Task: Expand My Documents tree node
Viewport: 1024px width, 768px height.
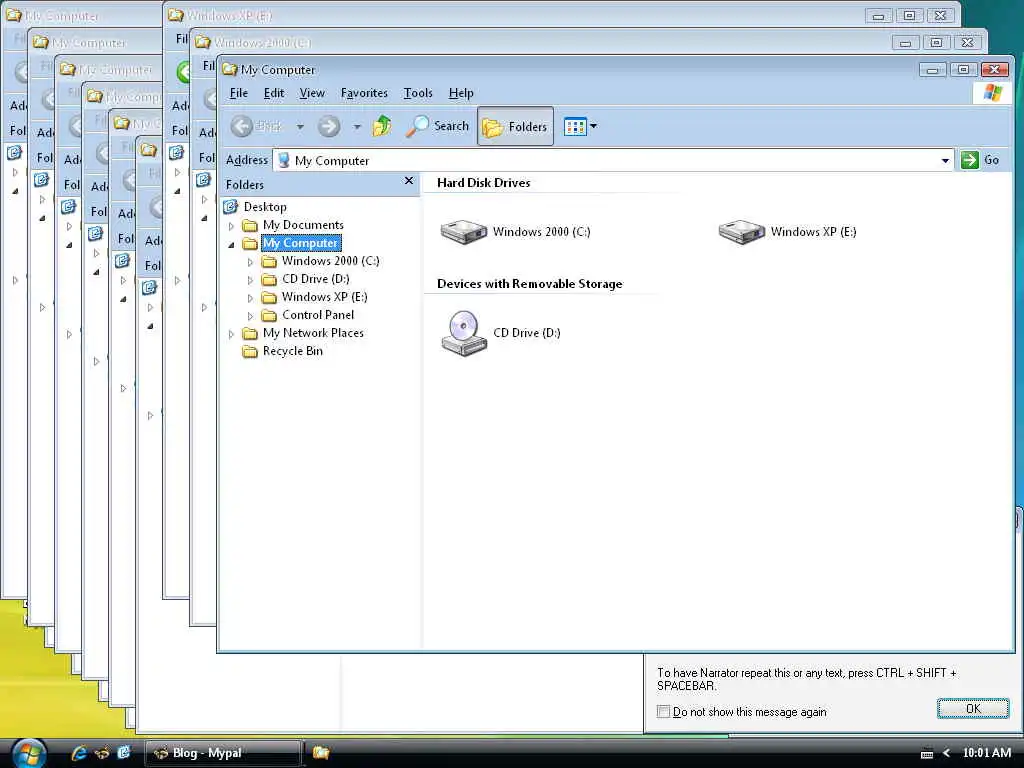Action: pyautogui.click(x=231, y=226)
